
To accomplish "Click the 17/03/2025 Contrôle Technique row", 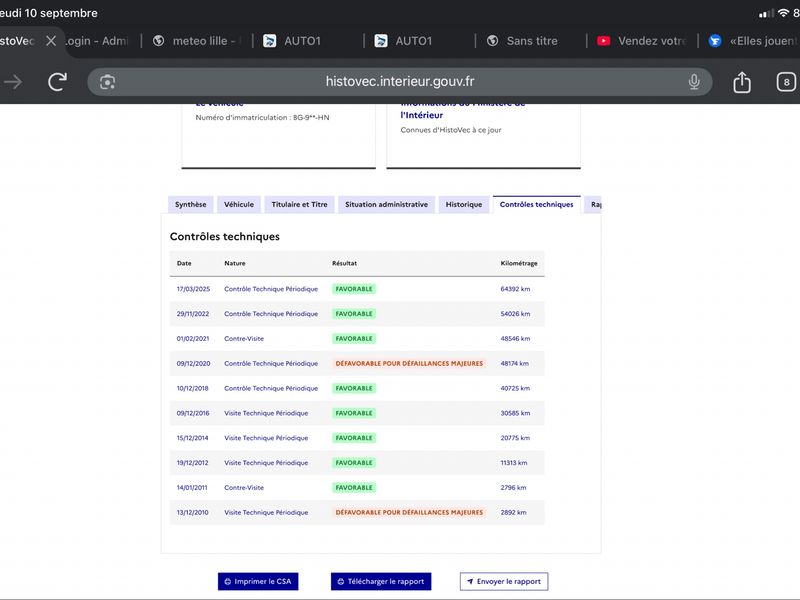I will (357, 289).
